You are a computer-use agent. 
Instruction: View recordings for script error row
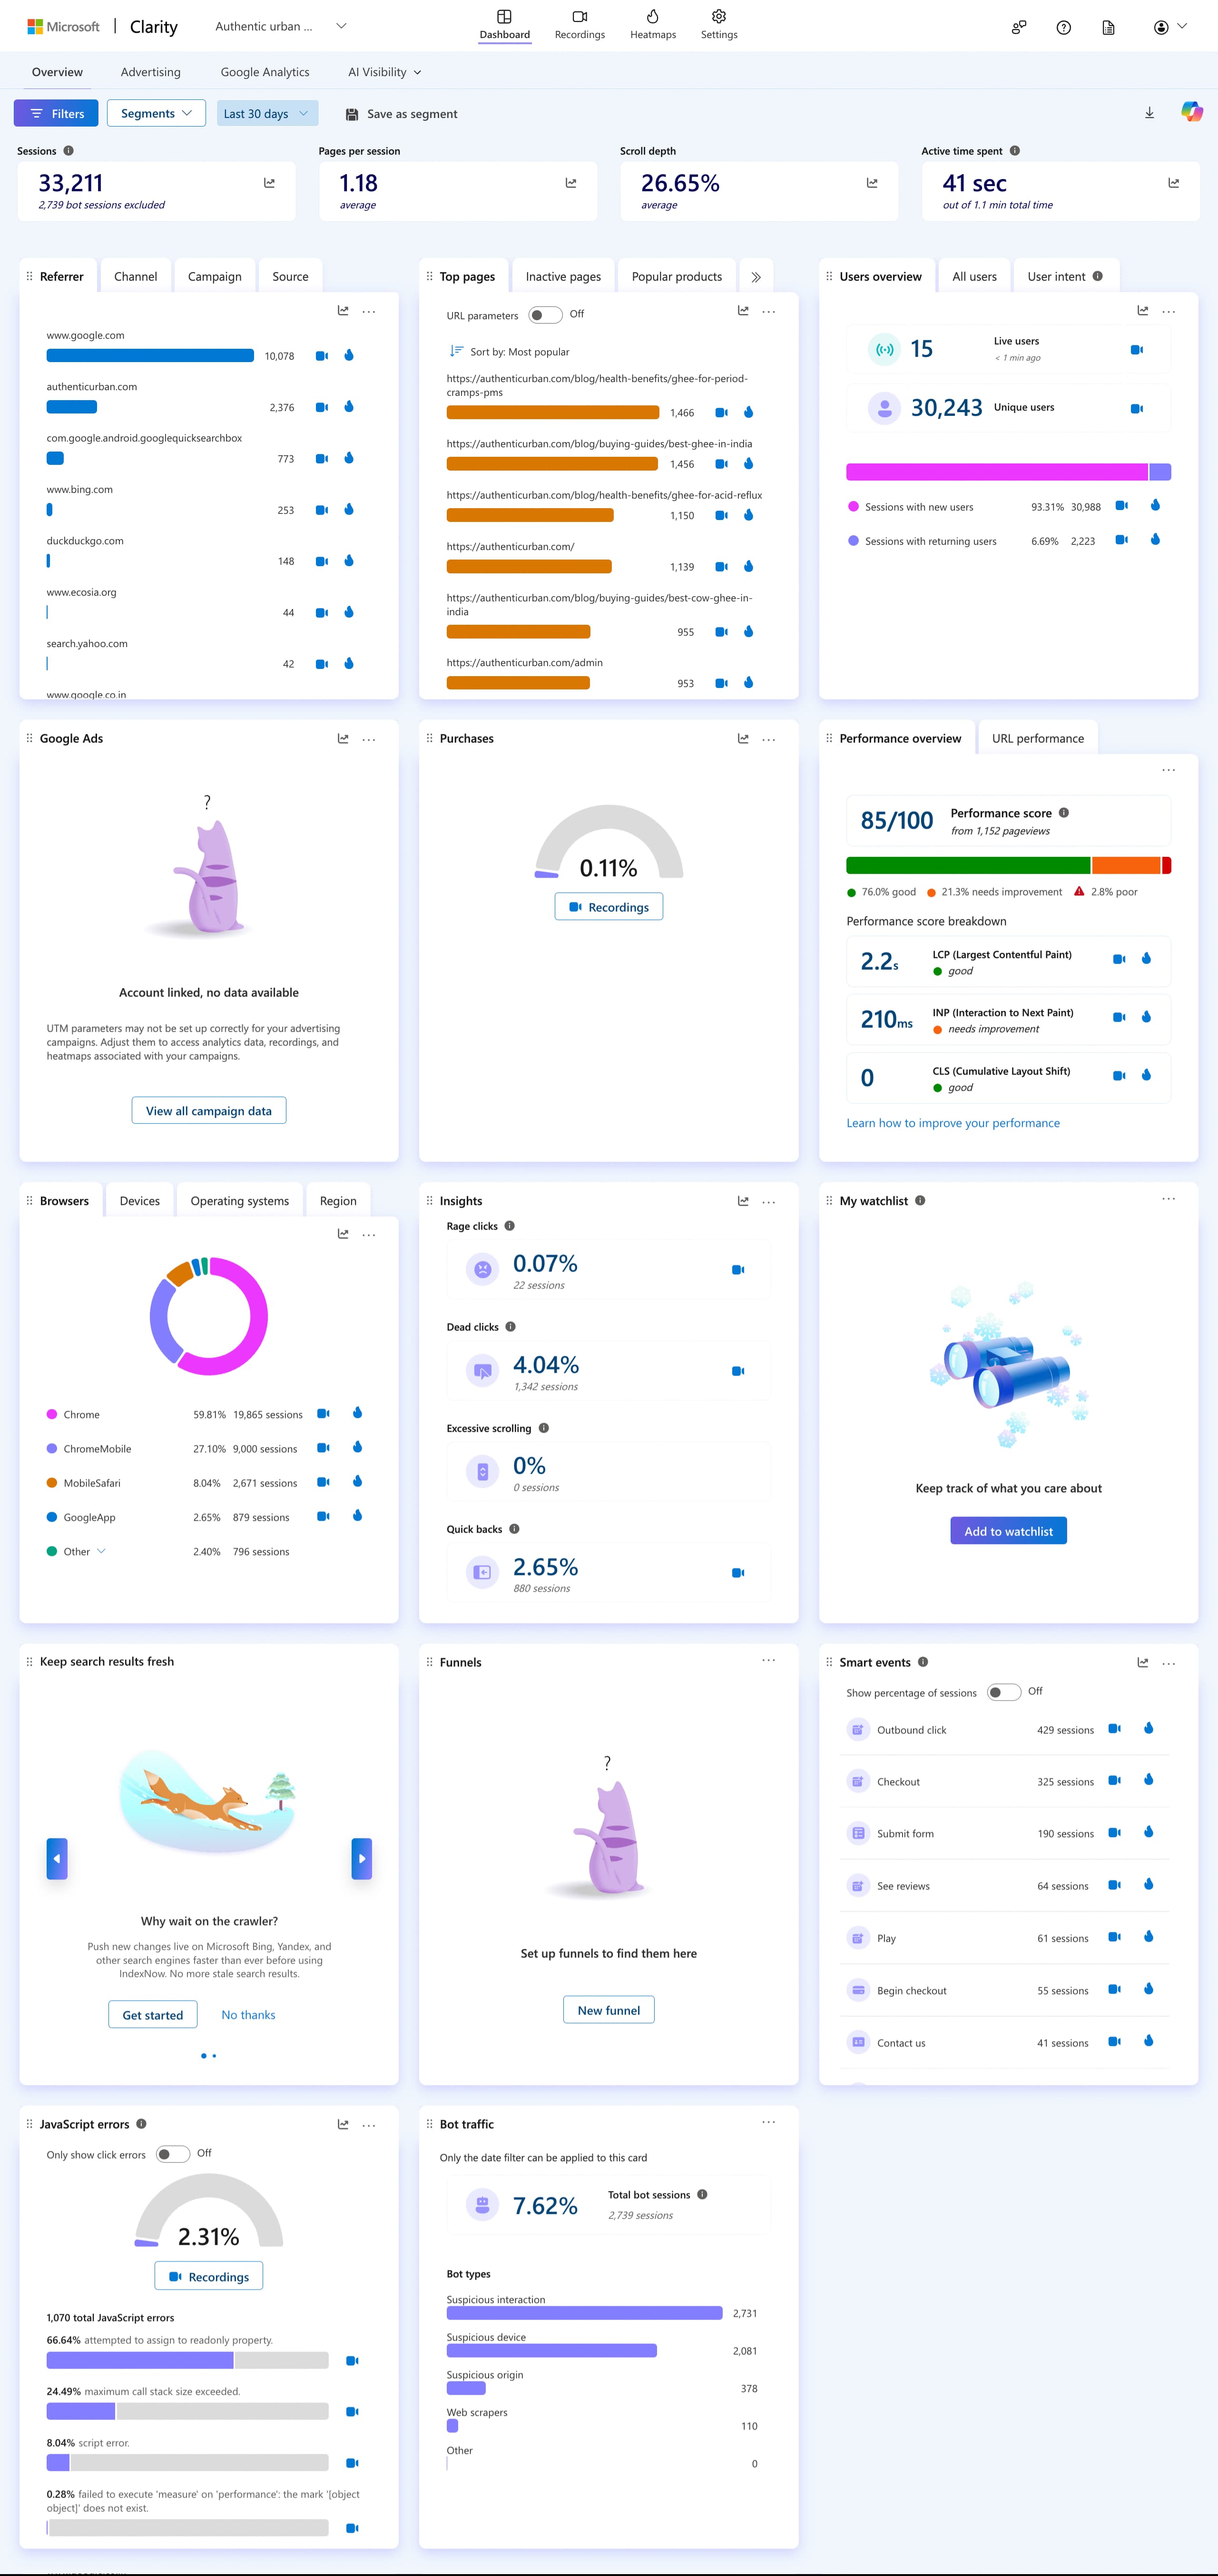(352, 2463)
